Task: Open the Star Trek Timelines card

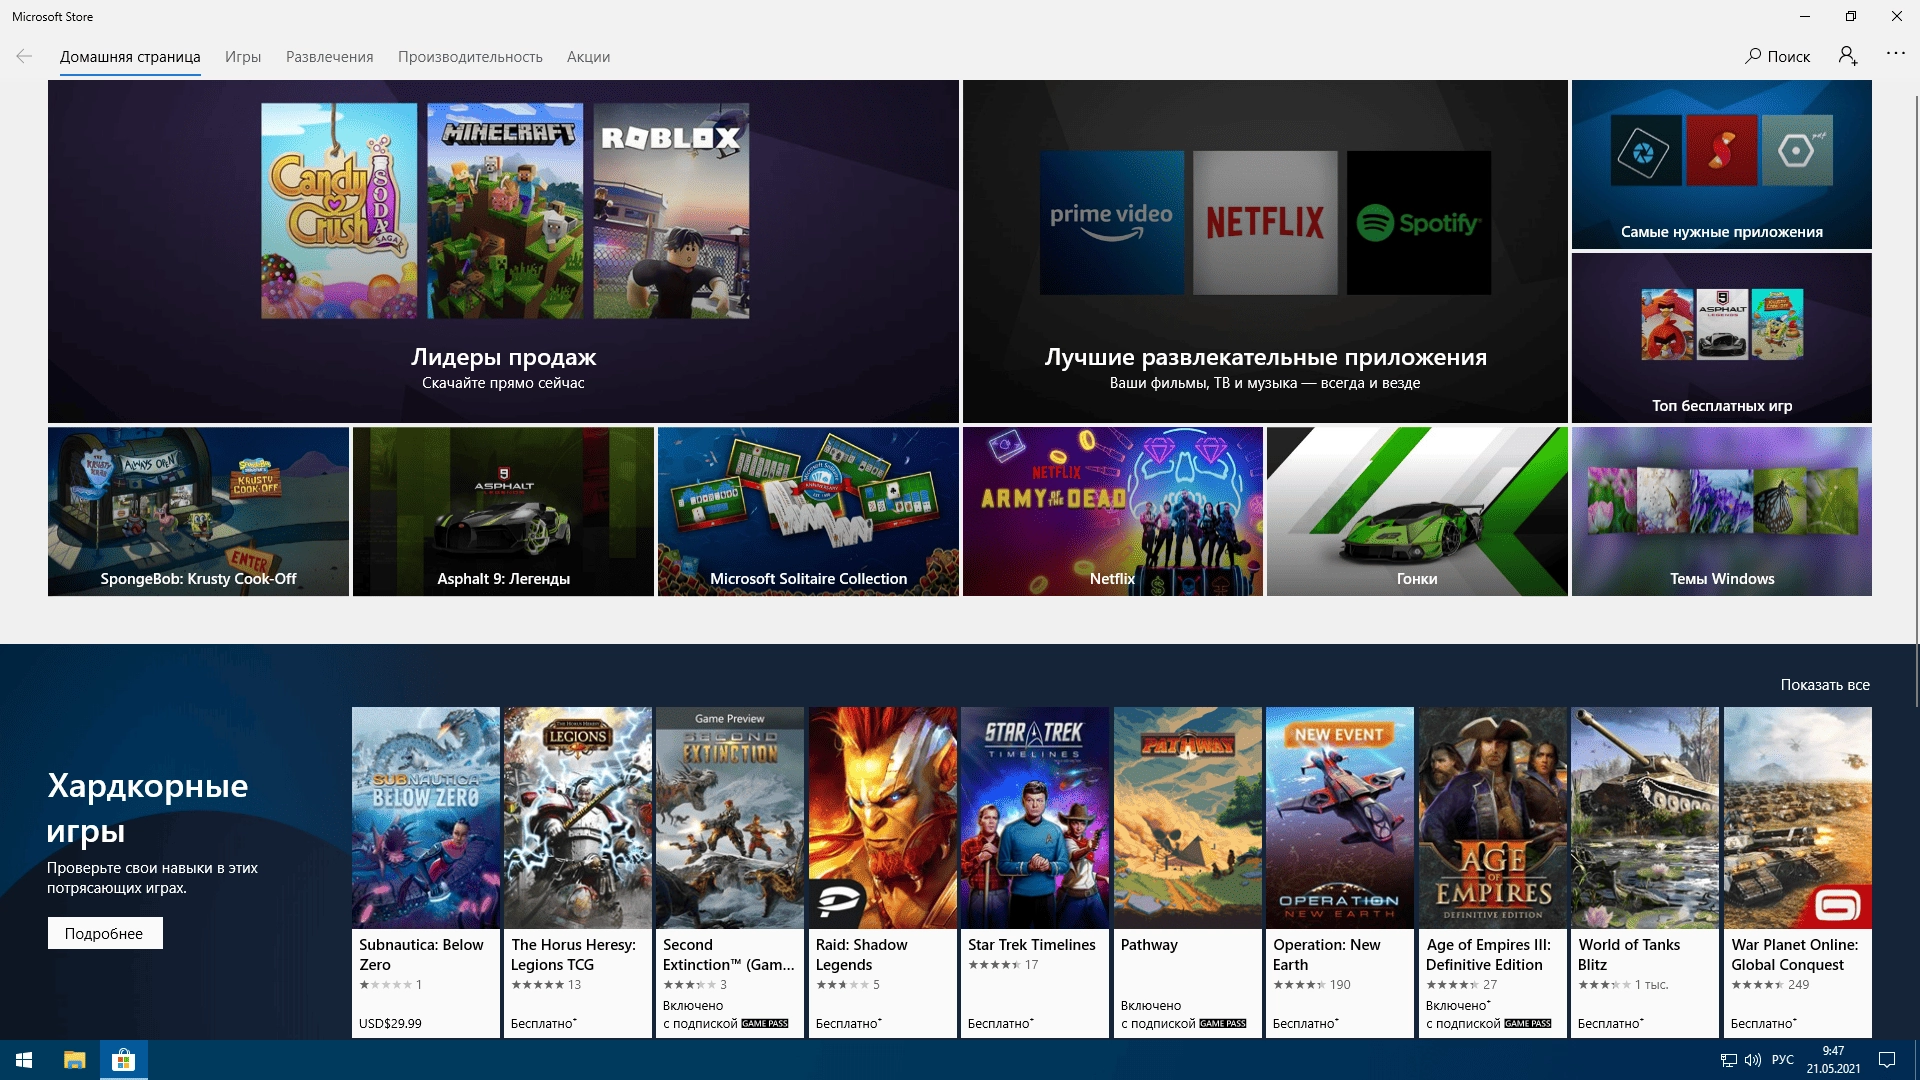Action: [1035, 872]
